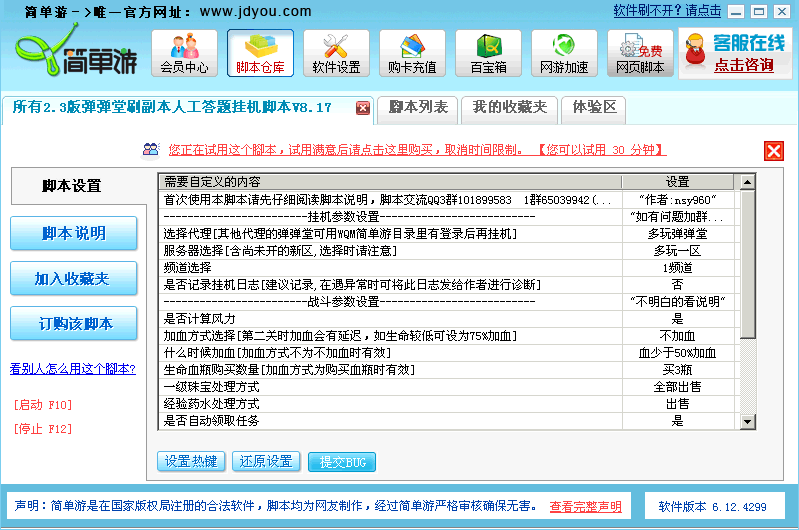Change potion quantity 买3瓶
Viewport: 799px width, 530px height.
tap(677, 369)
